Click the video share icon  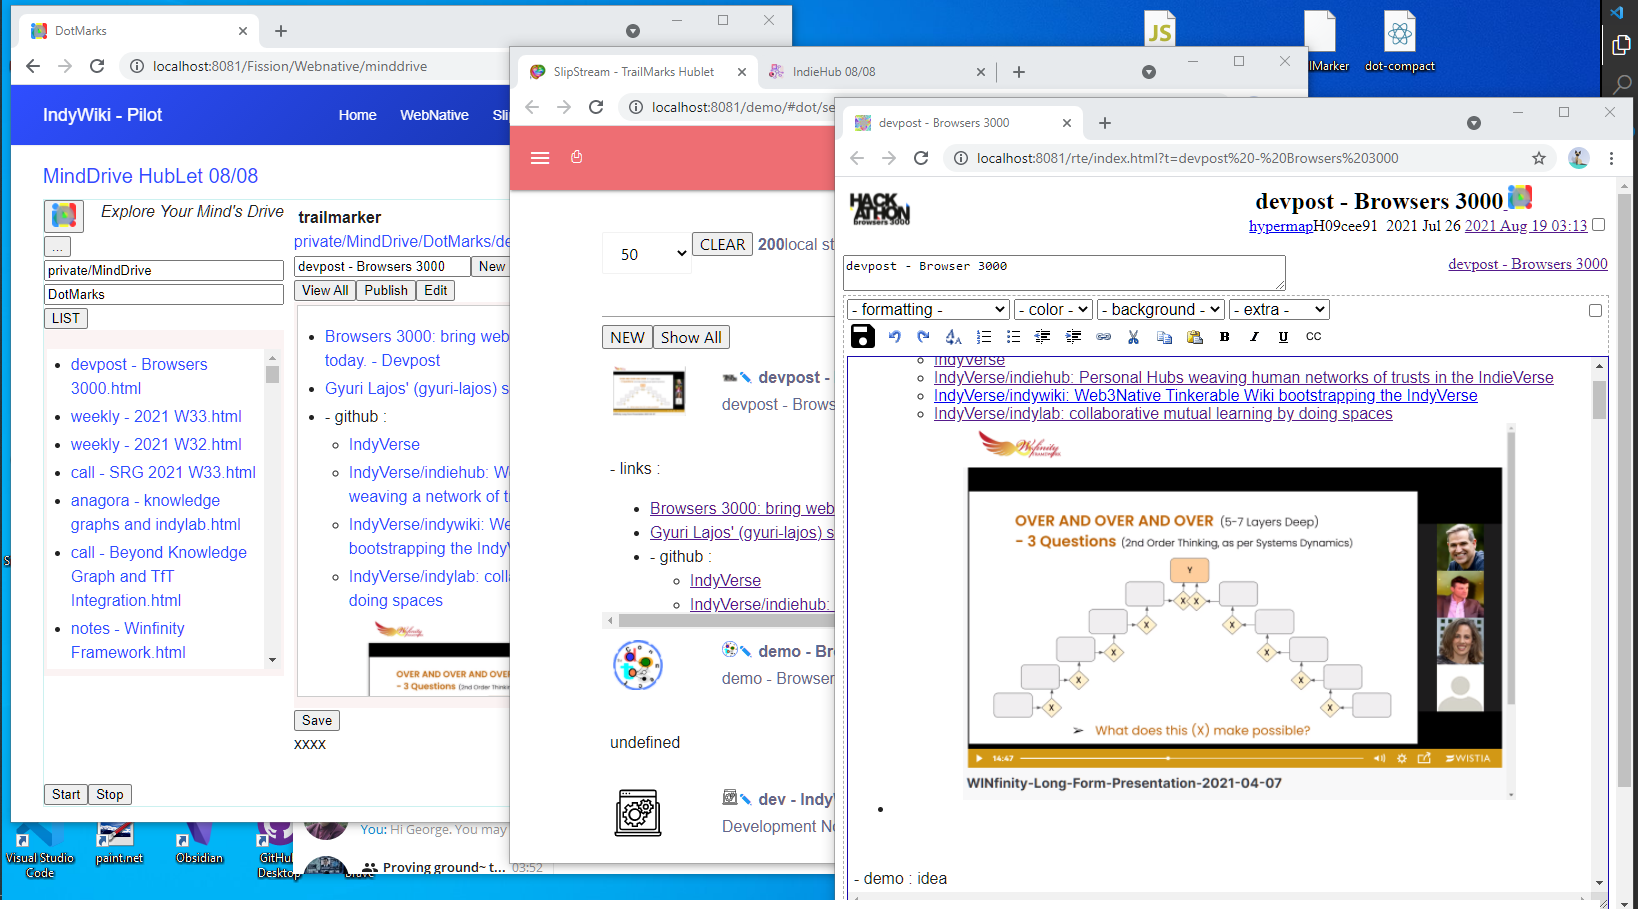point(1424,758)
